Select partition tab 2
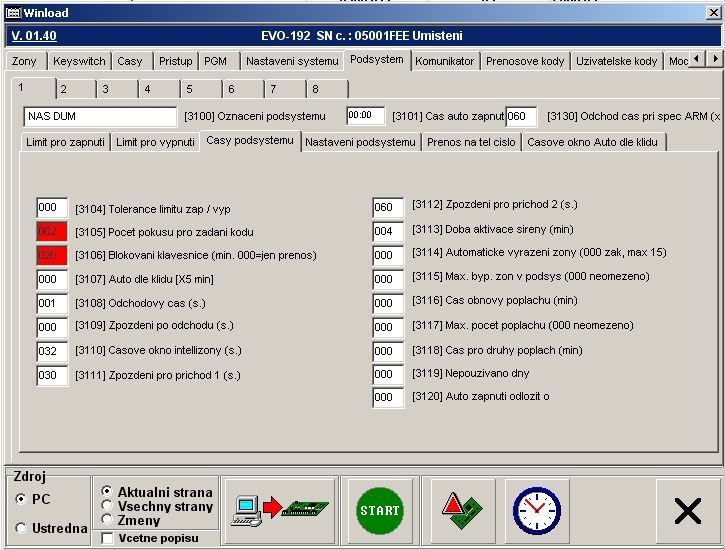This screenshot has height=550, width=725. click(62, 89)
